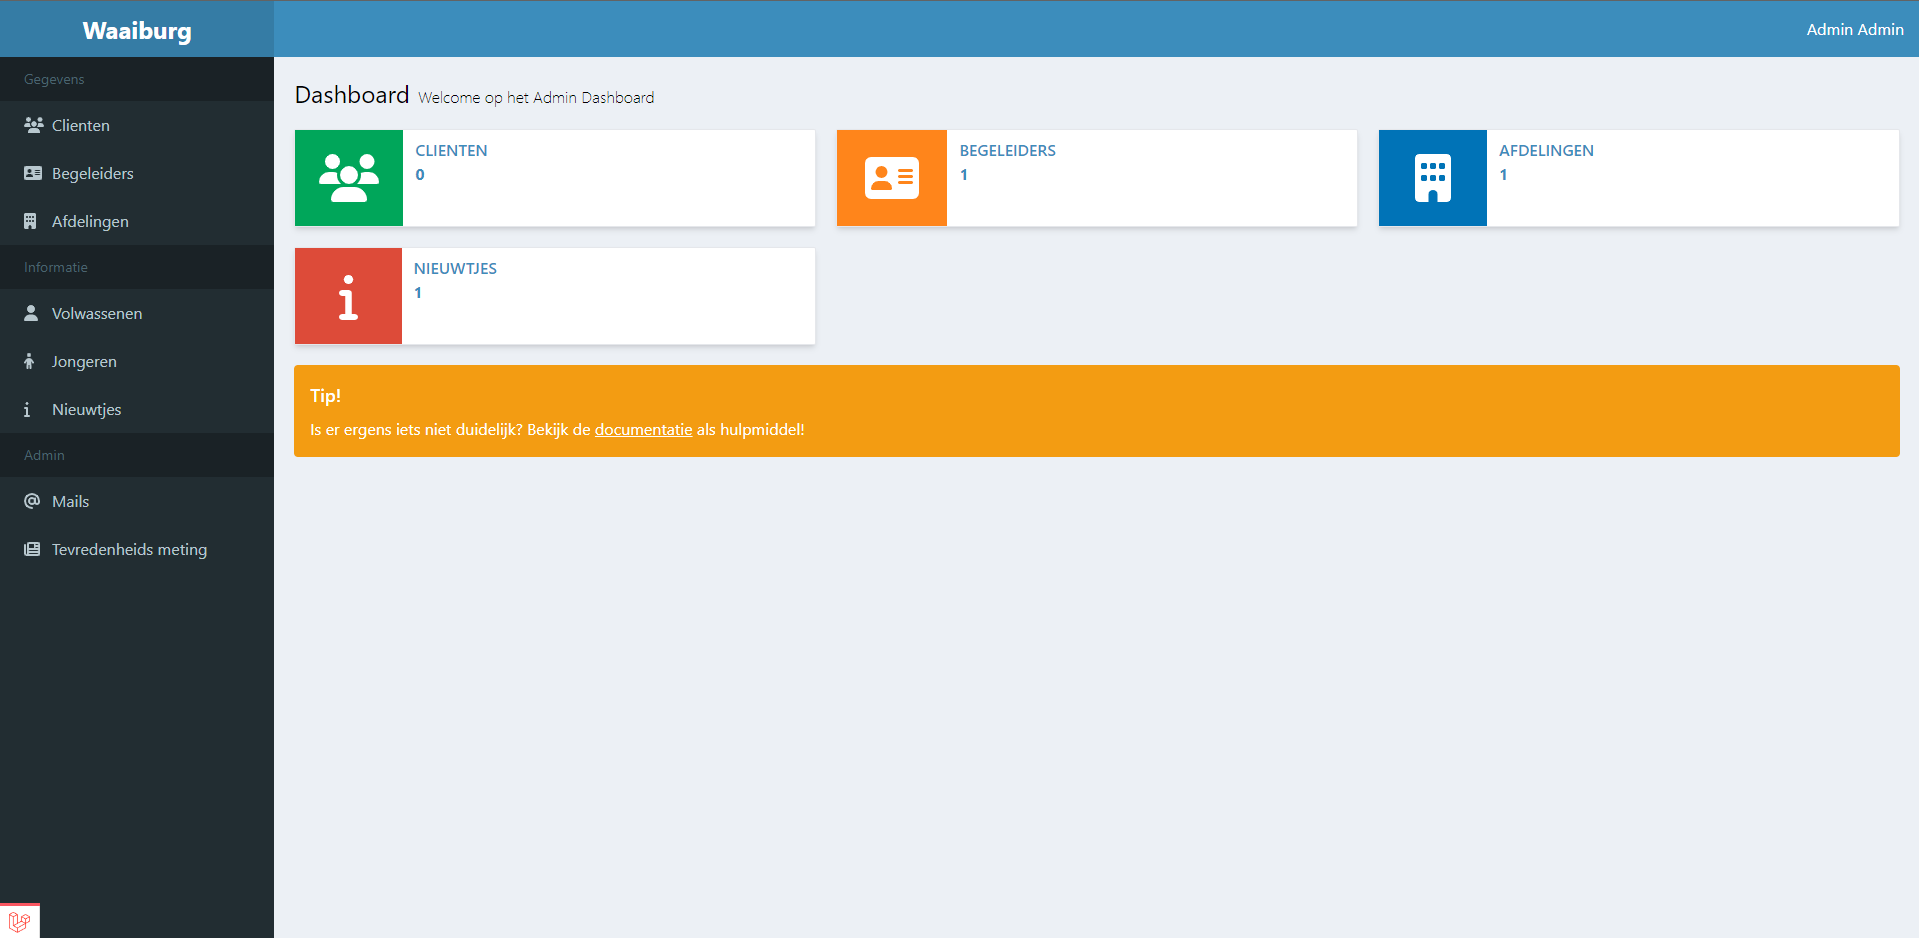The width and height of the screenshot is (1919, 938).
Task: Open the Admin Admin user menu
Action: pos(1854,29)
